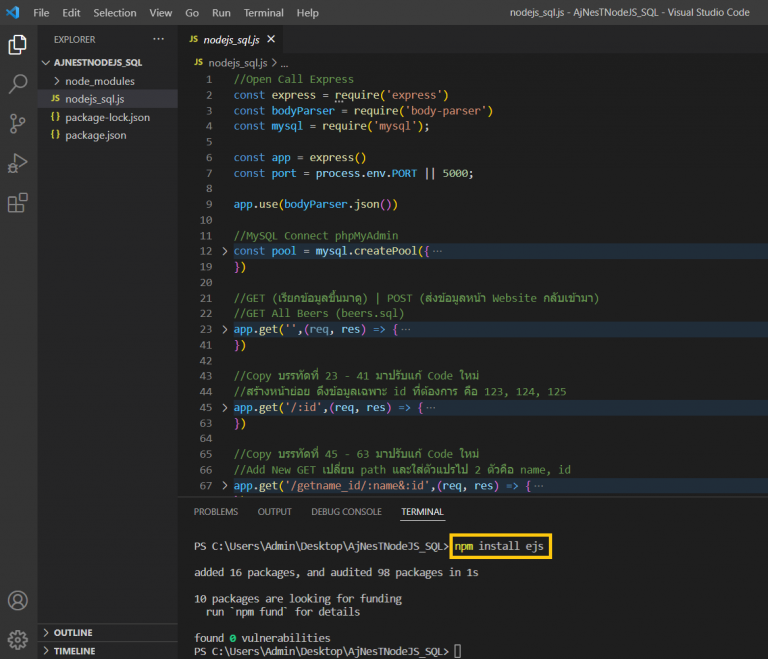Open the Manage gear icon
The width and height of the screenshot is (768, 659).
coord(17,639)
